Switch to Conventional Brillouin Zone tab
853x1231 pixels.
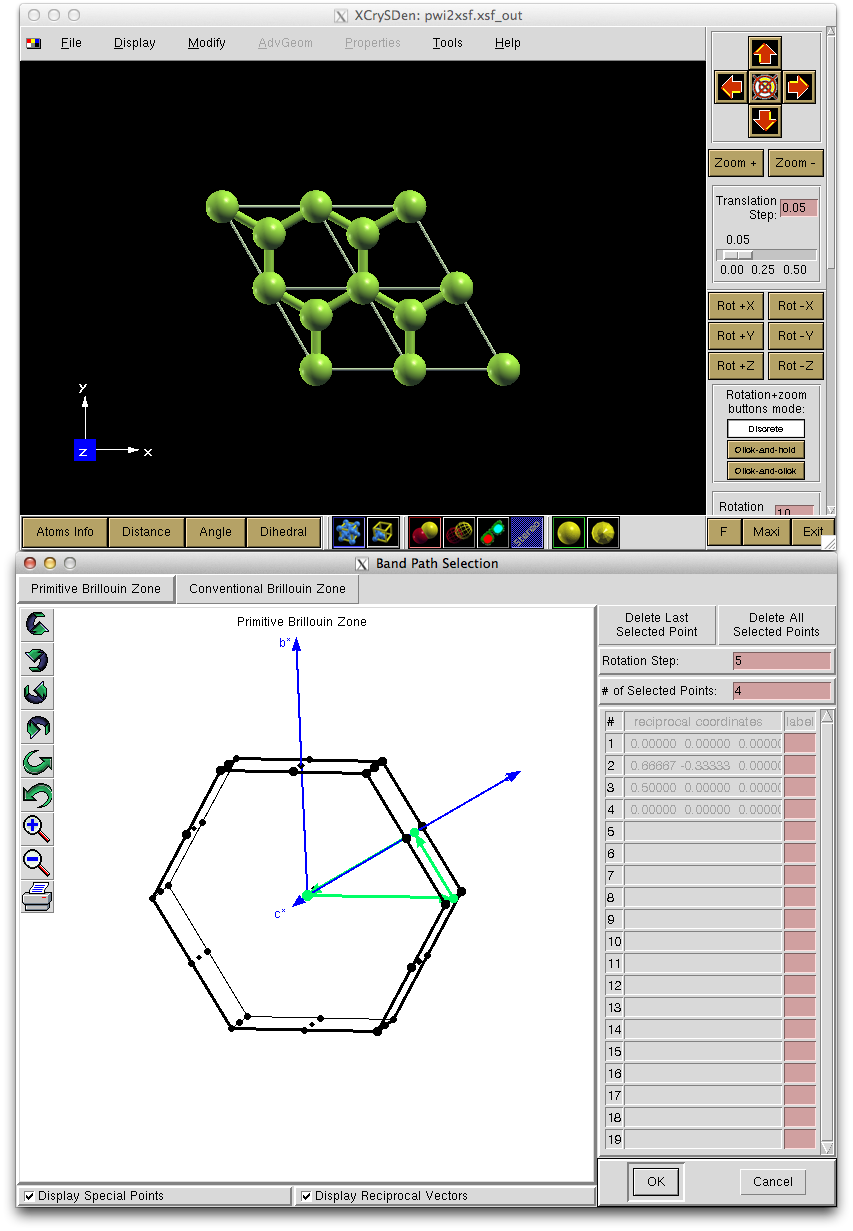(267, 589)
